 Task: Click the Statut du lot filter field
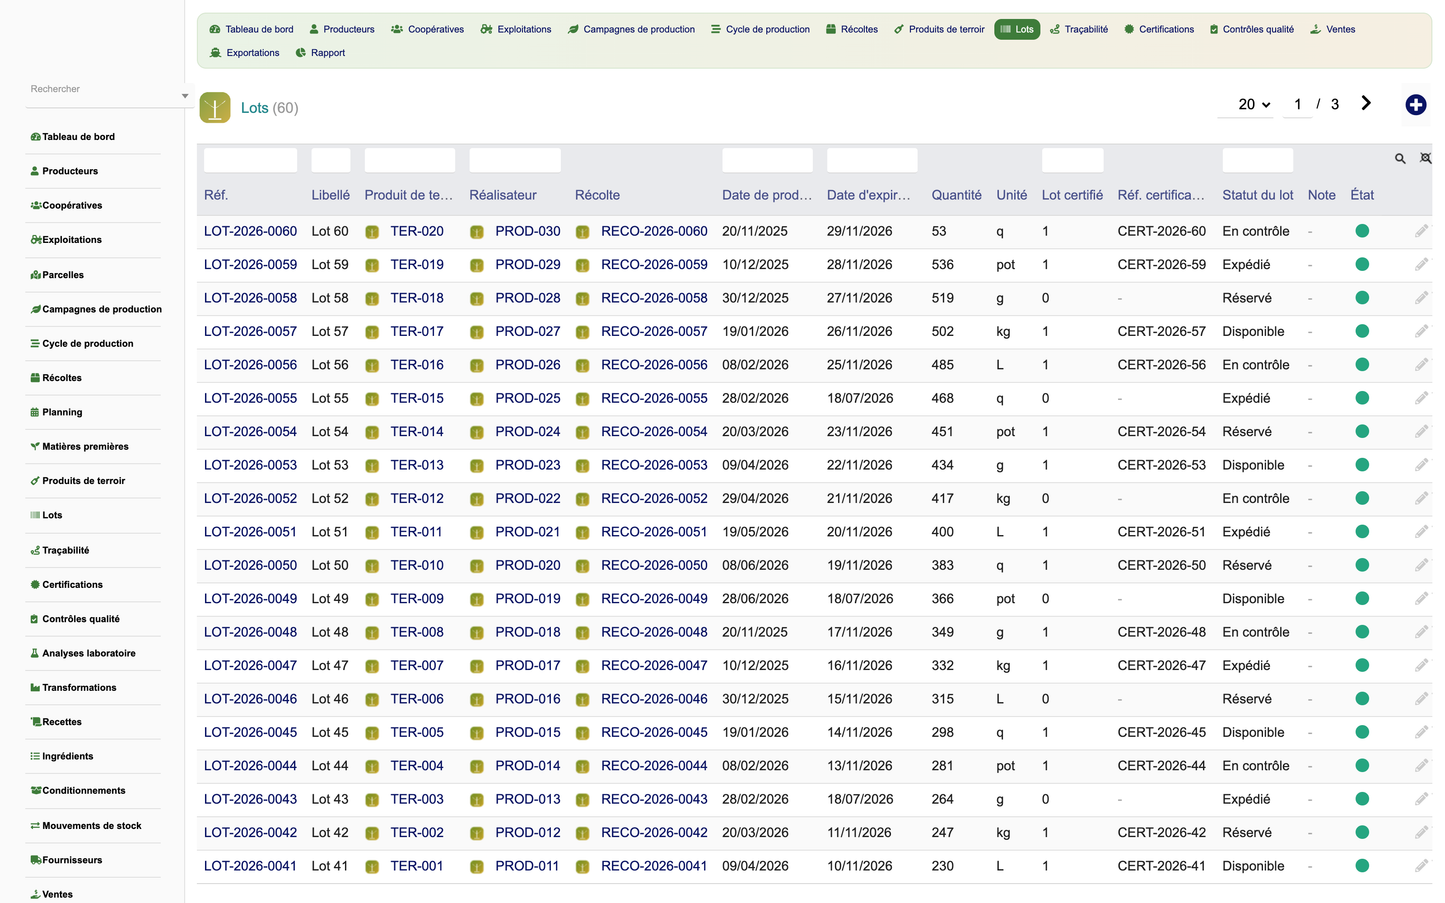pos(1257,160)
